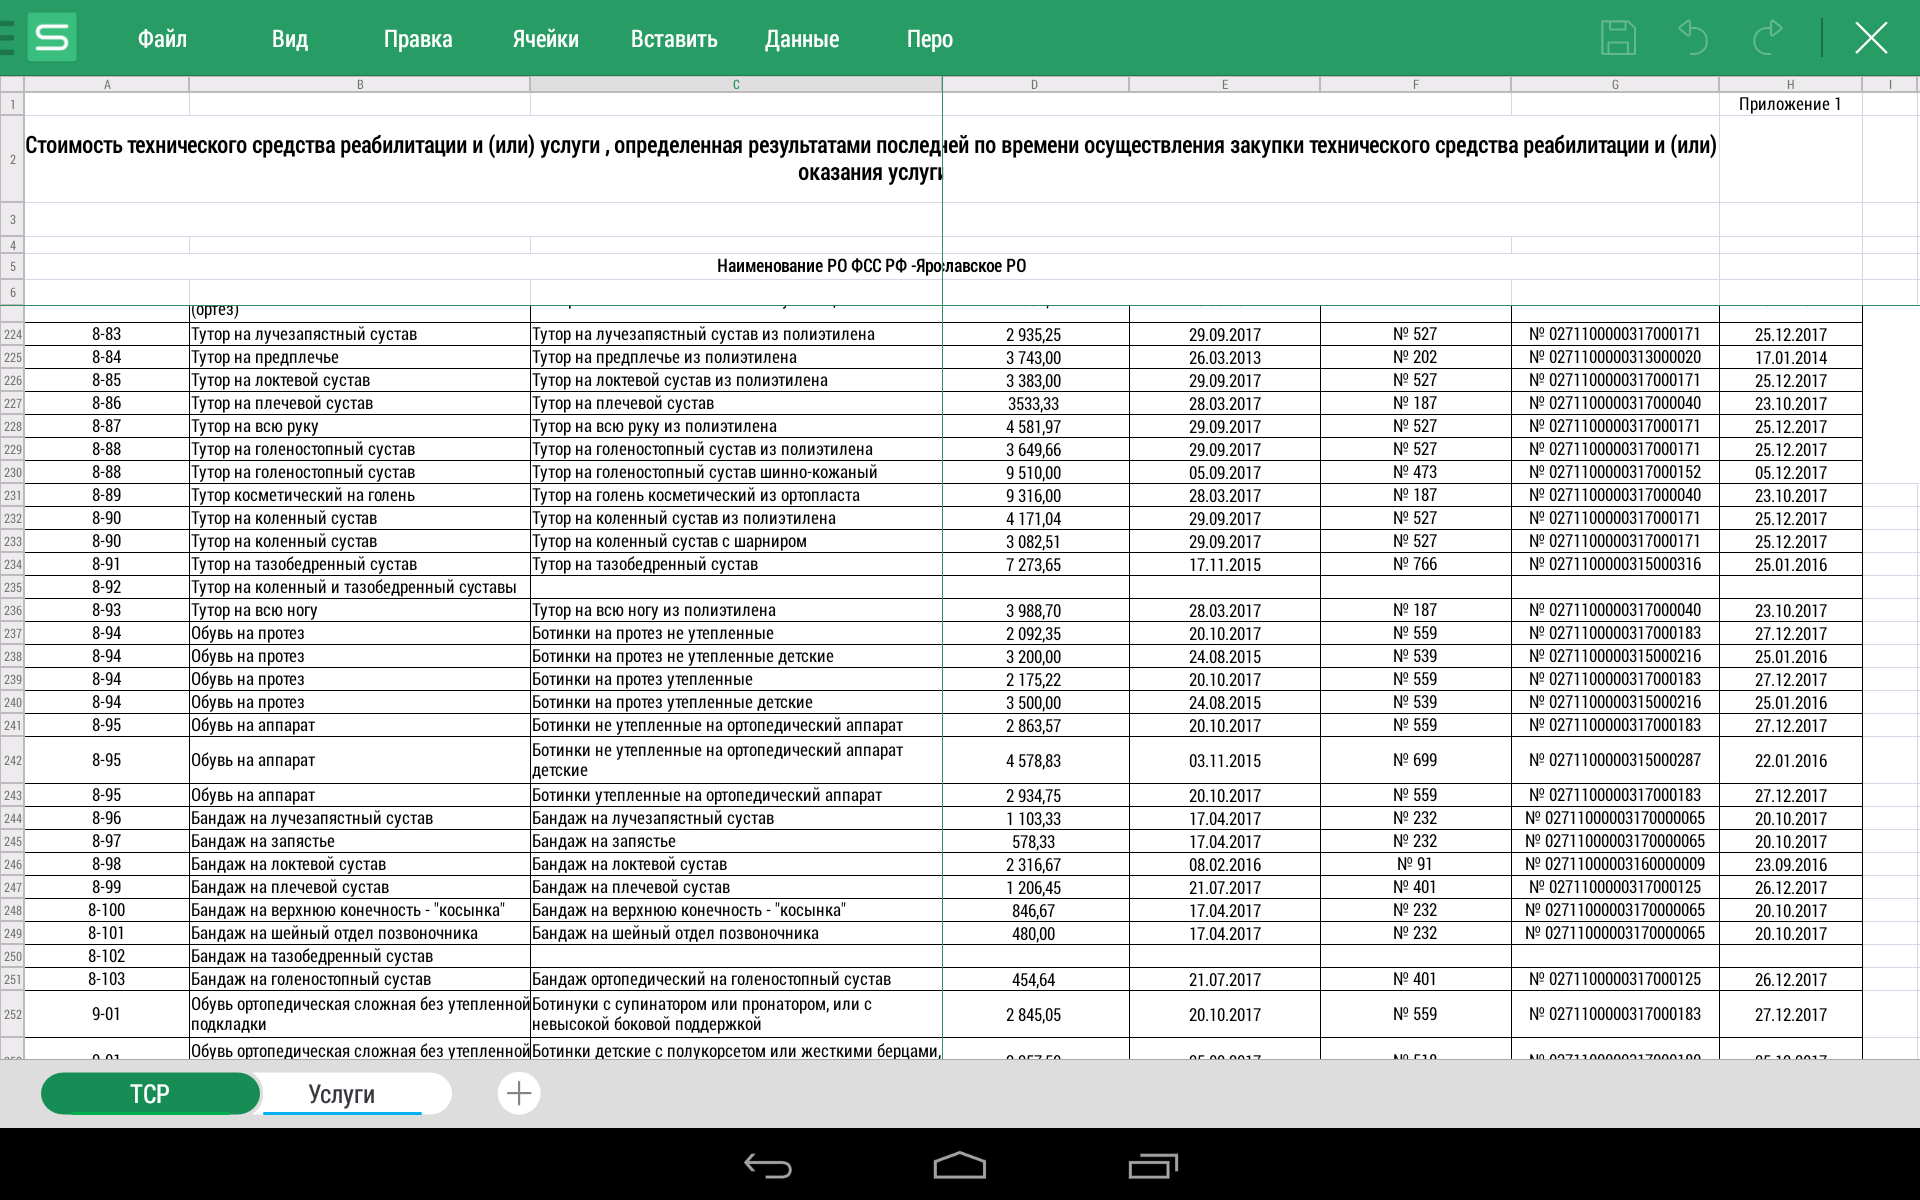Select row 252 header

click(12, 1015)
